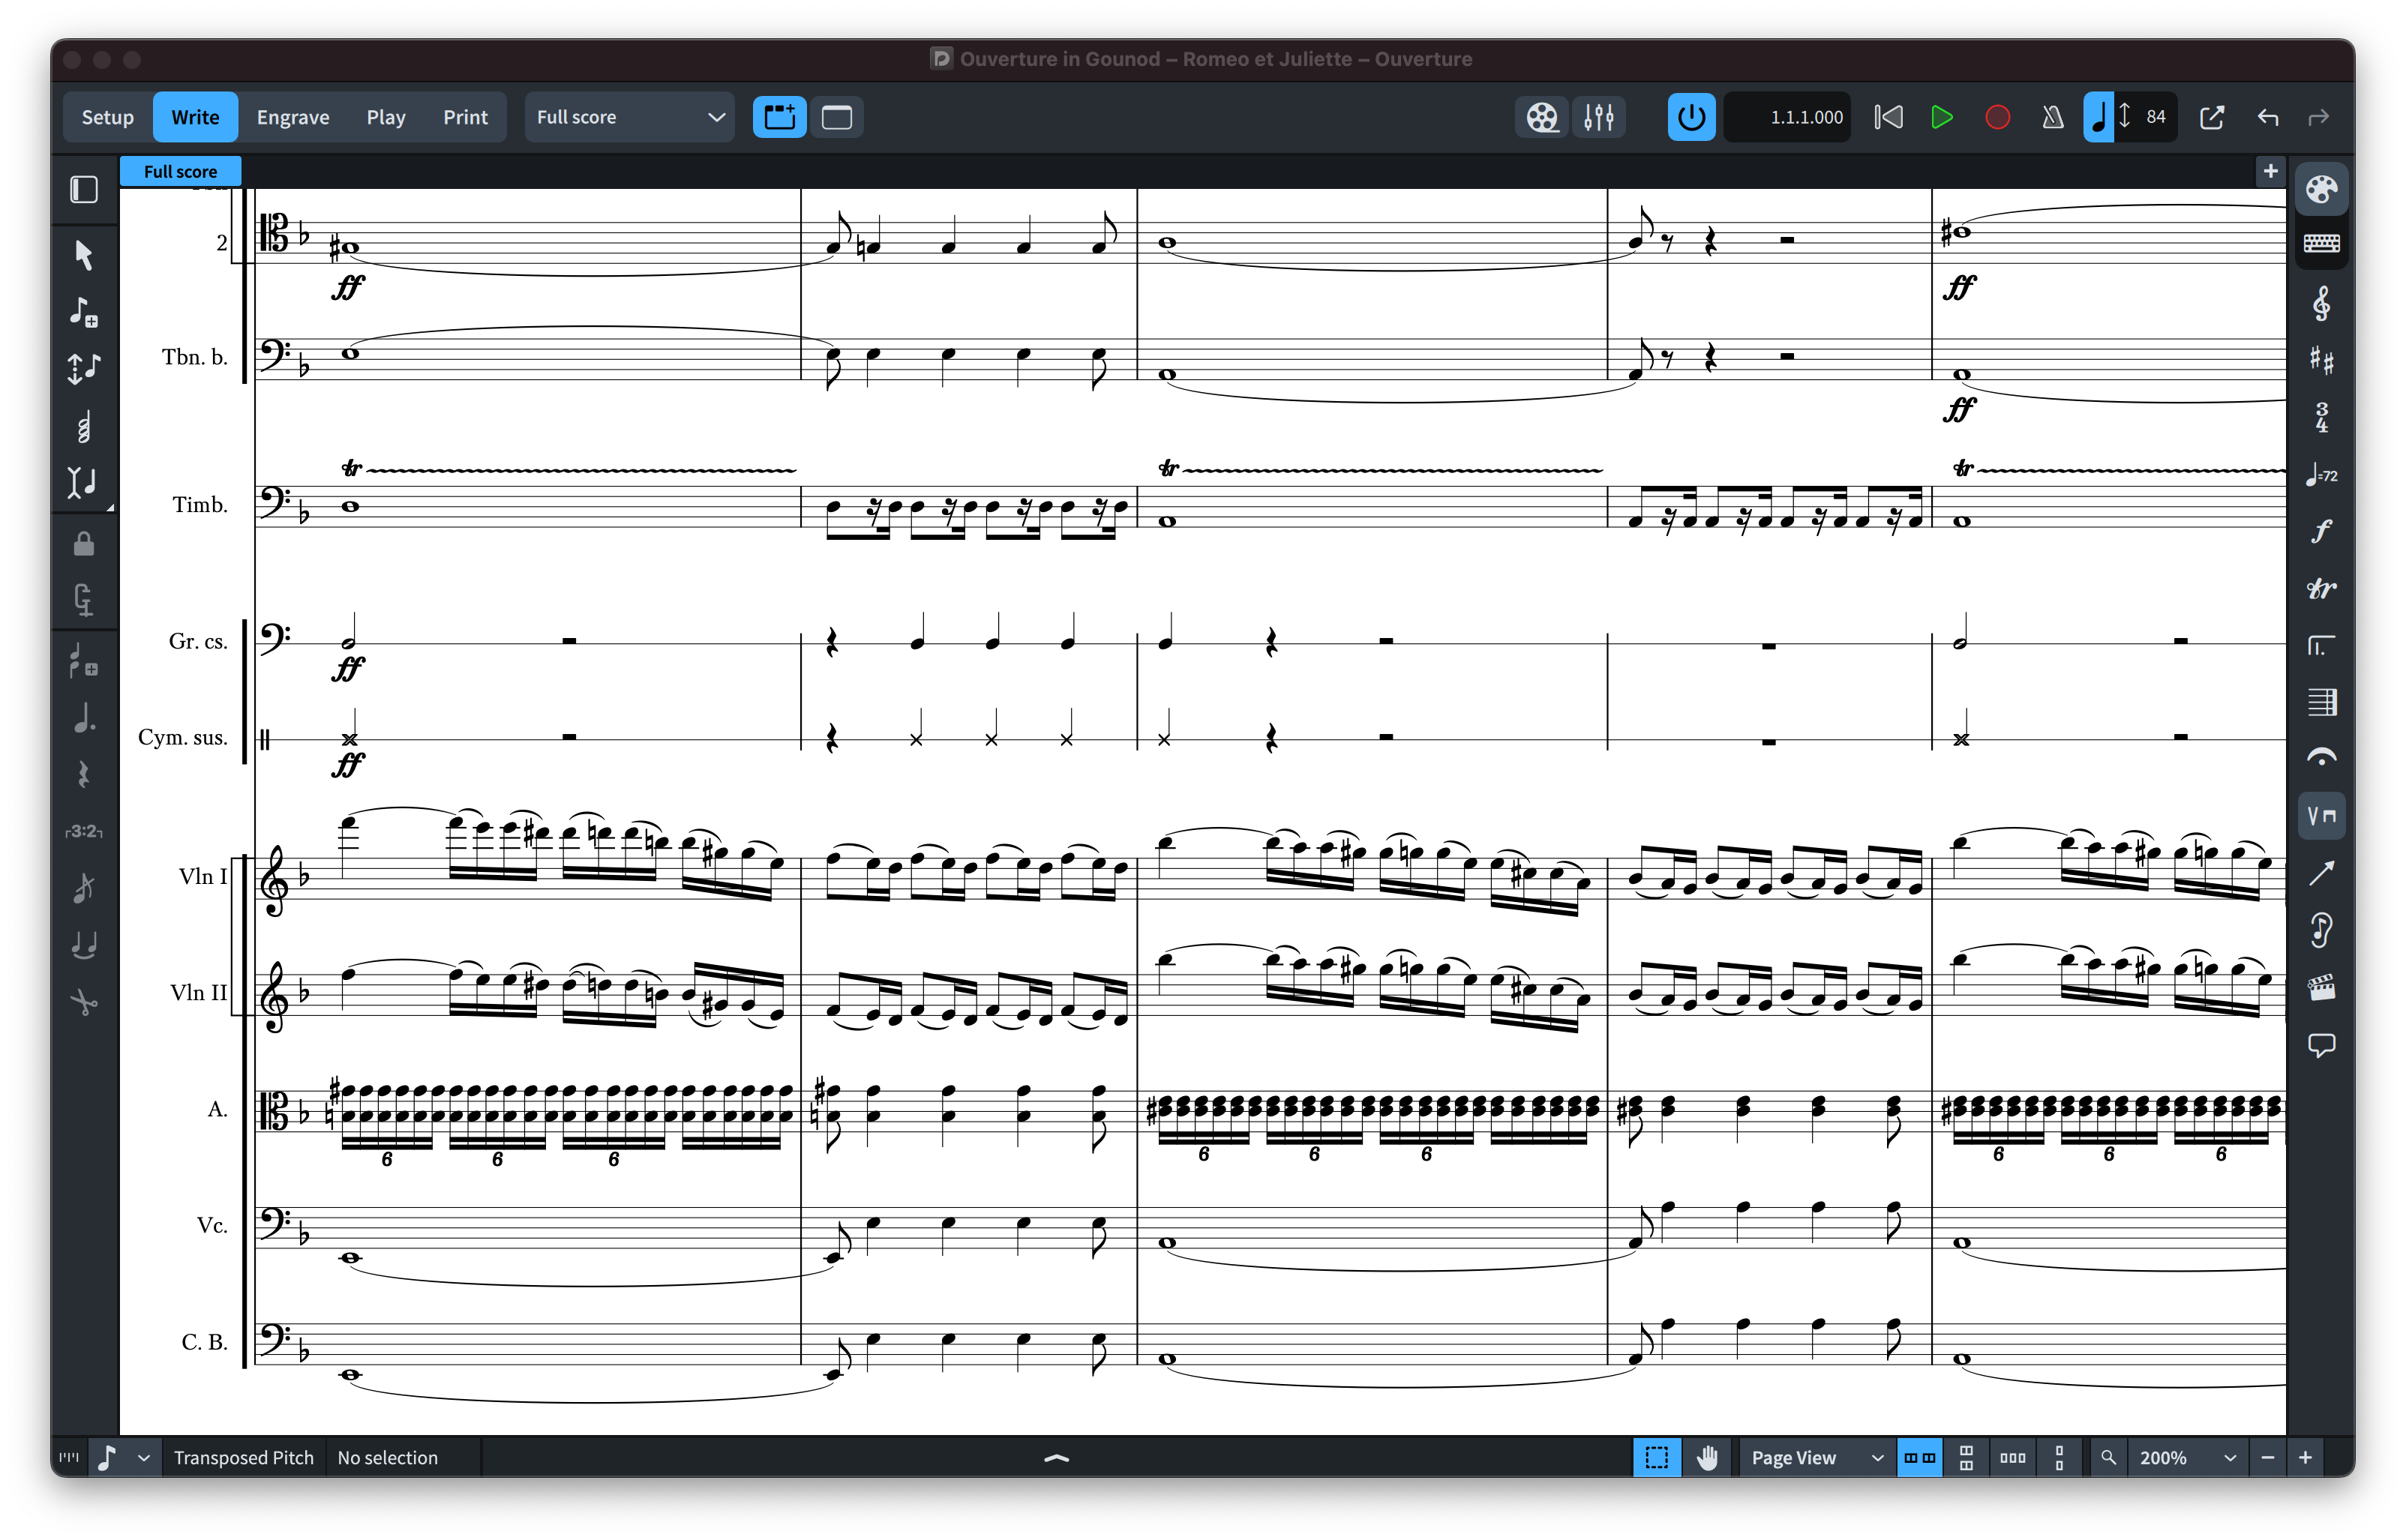Select the rest input tool

84,775
